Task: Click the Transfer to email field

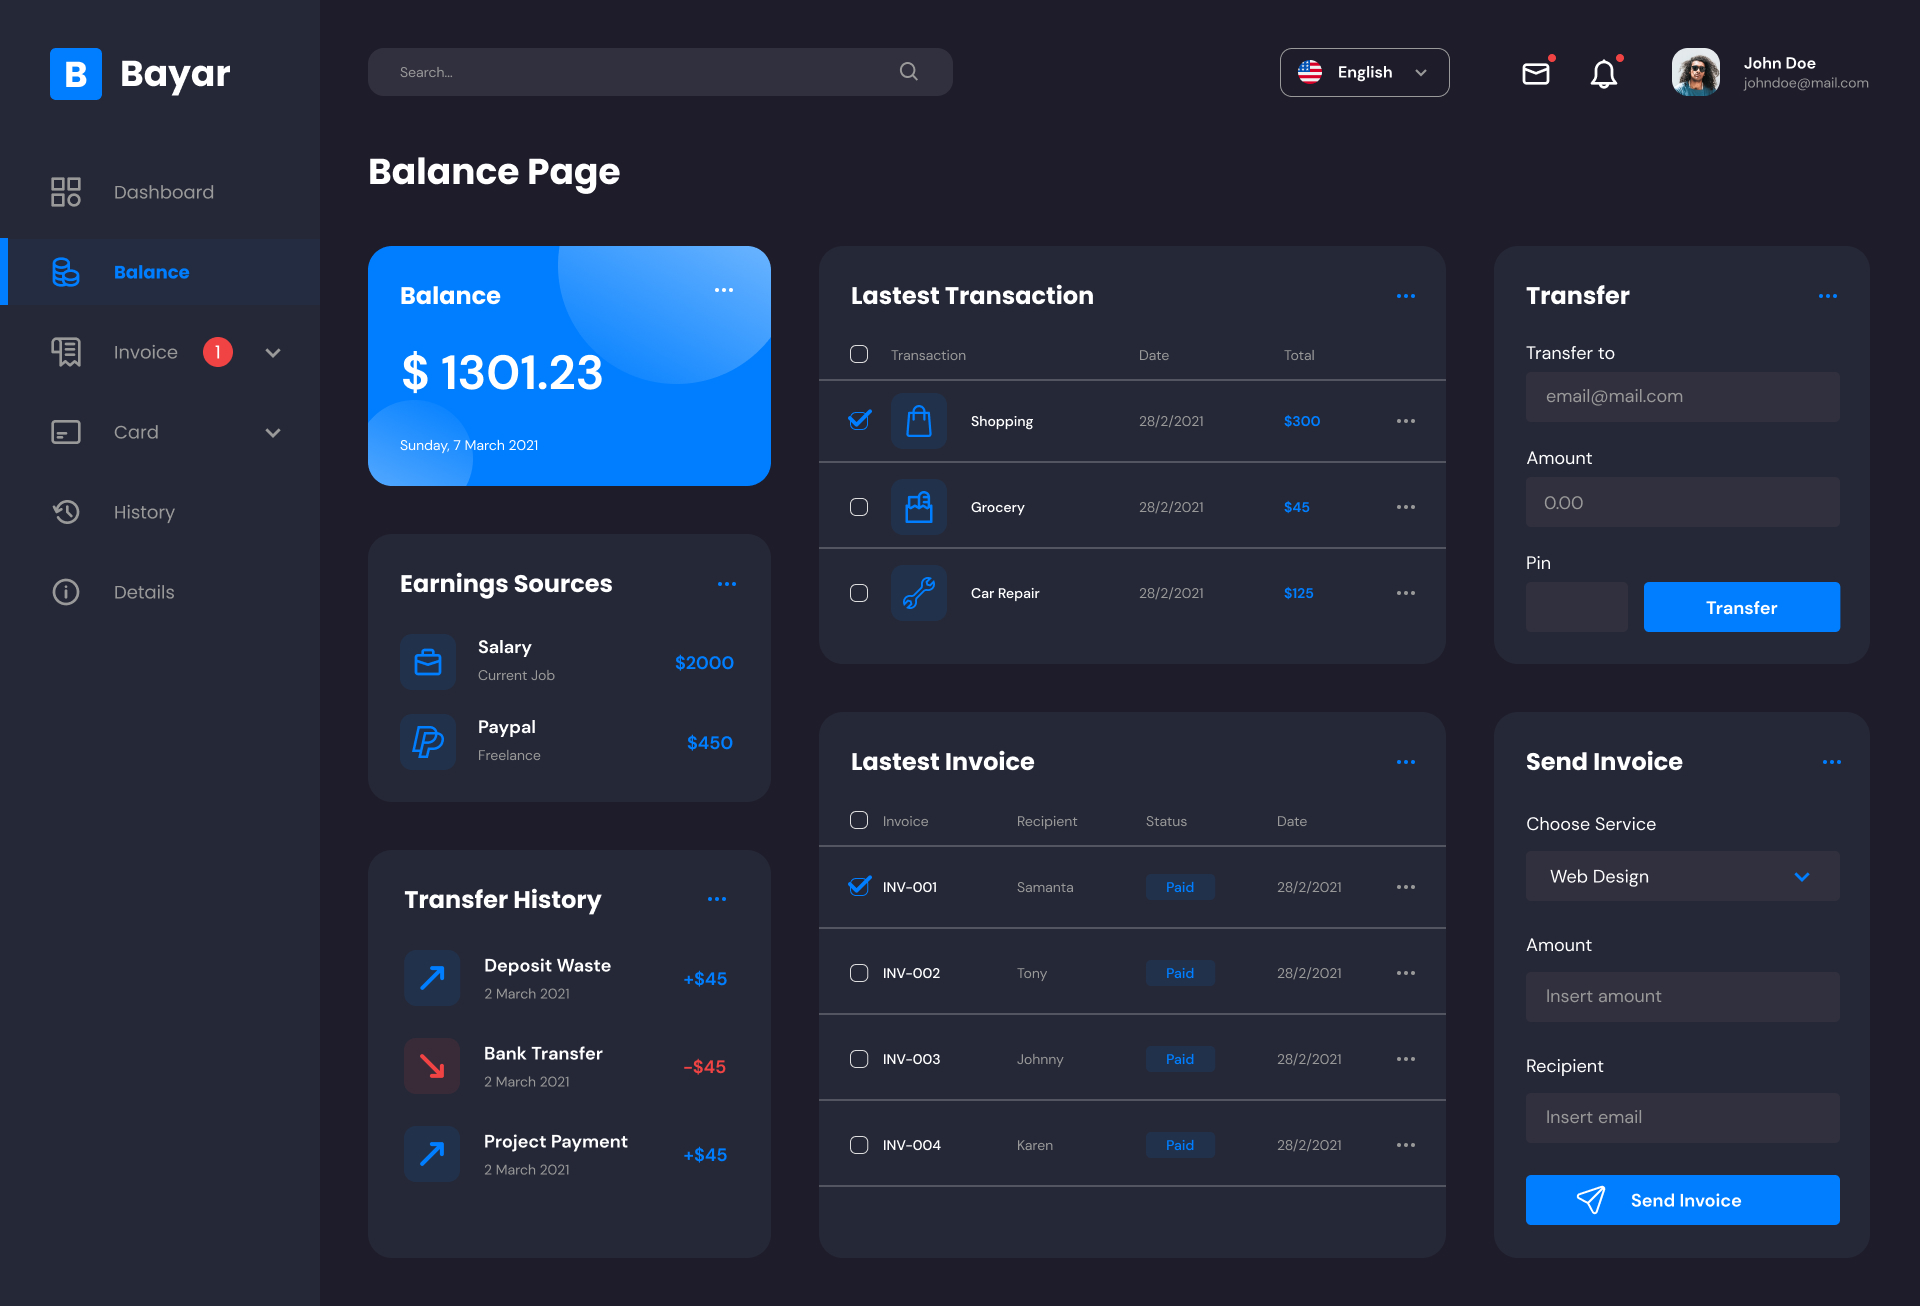Action: (1682, 397)
